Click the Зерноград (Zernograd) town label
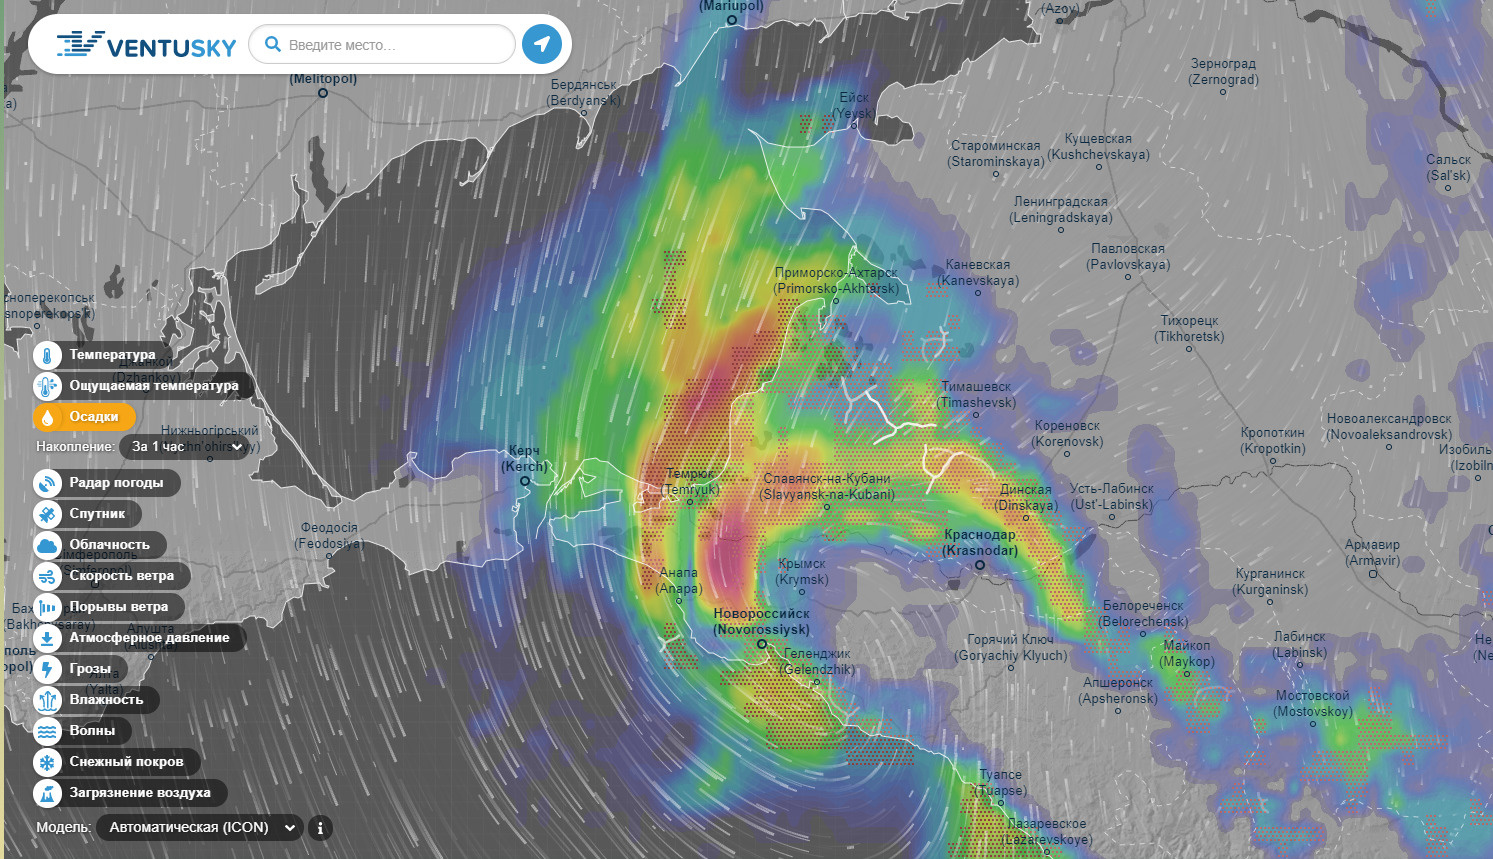1493x859 pixels. (1223, 71)
